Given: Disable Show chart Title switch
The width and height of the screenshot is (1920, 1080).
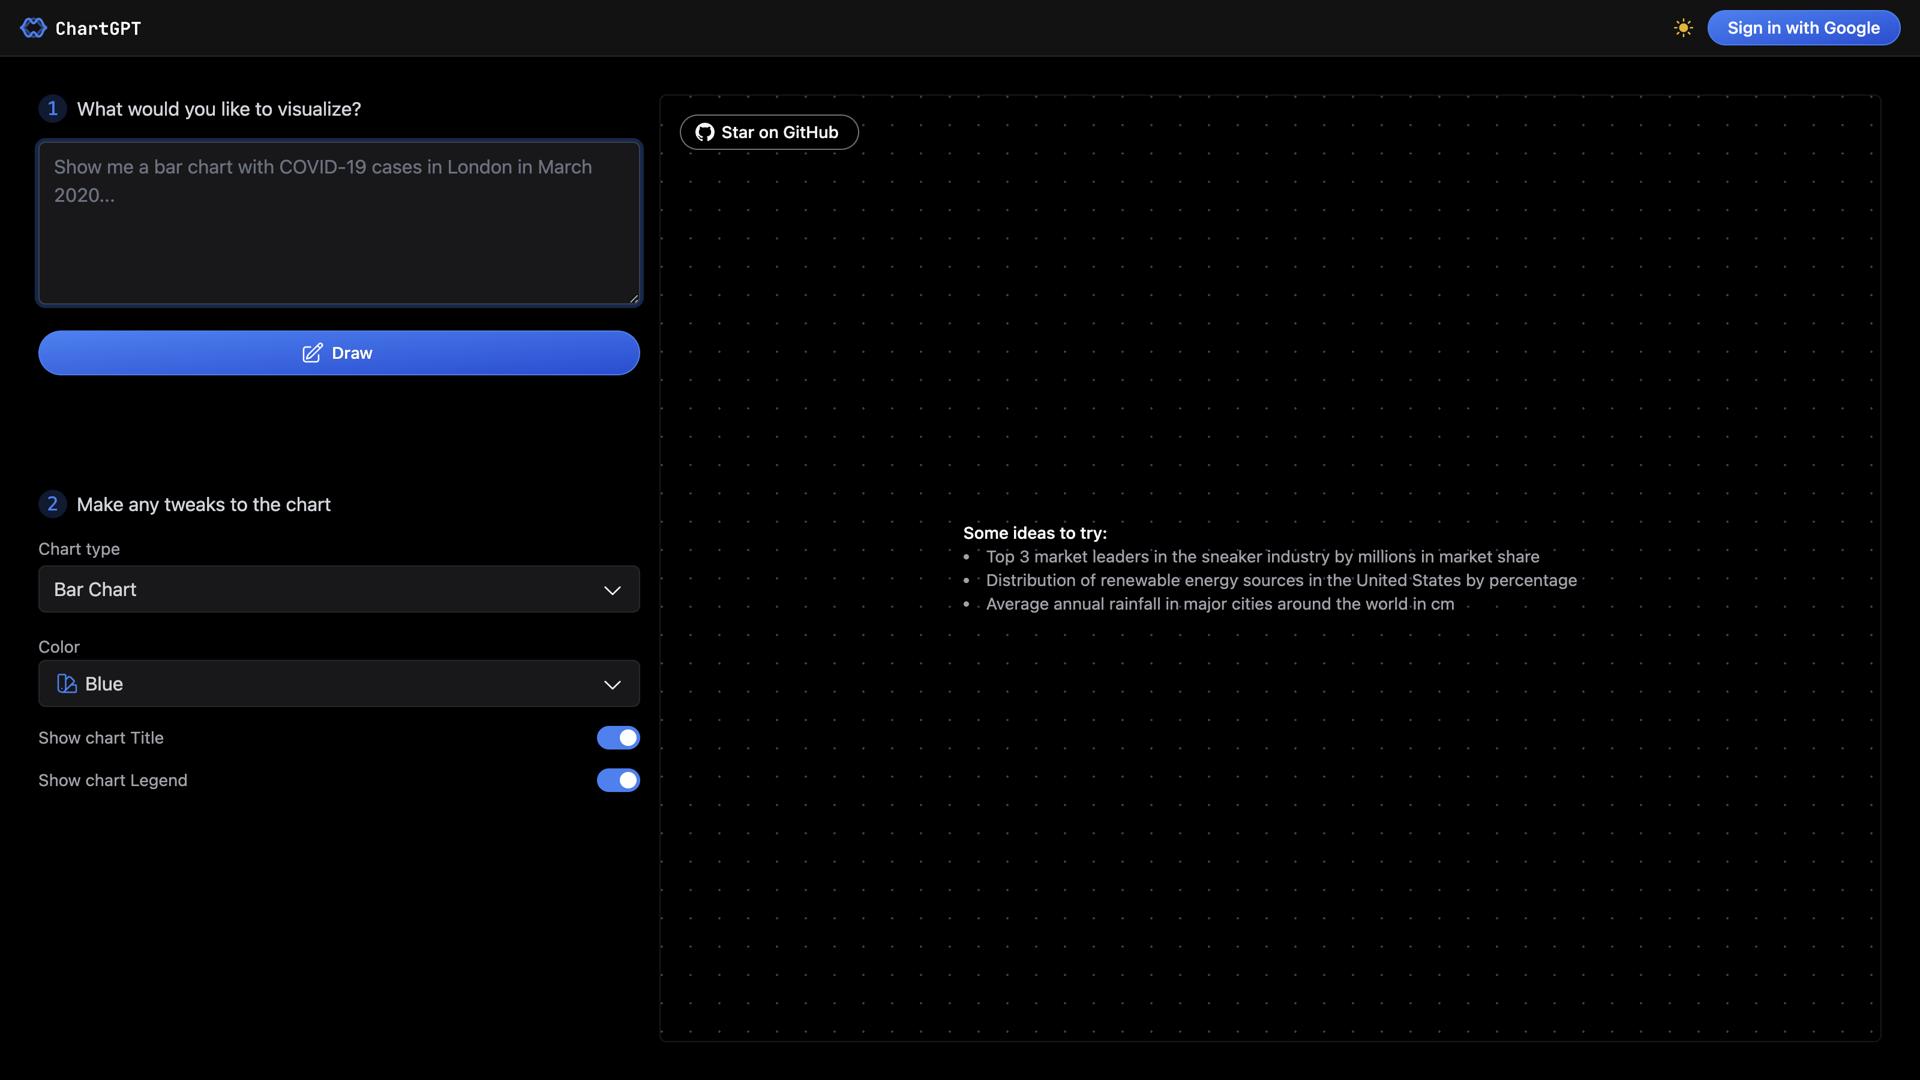Looking at the screenshot, I should click(618, 738).
